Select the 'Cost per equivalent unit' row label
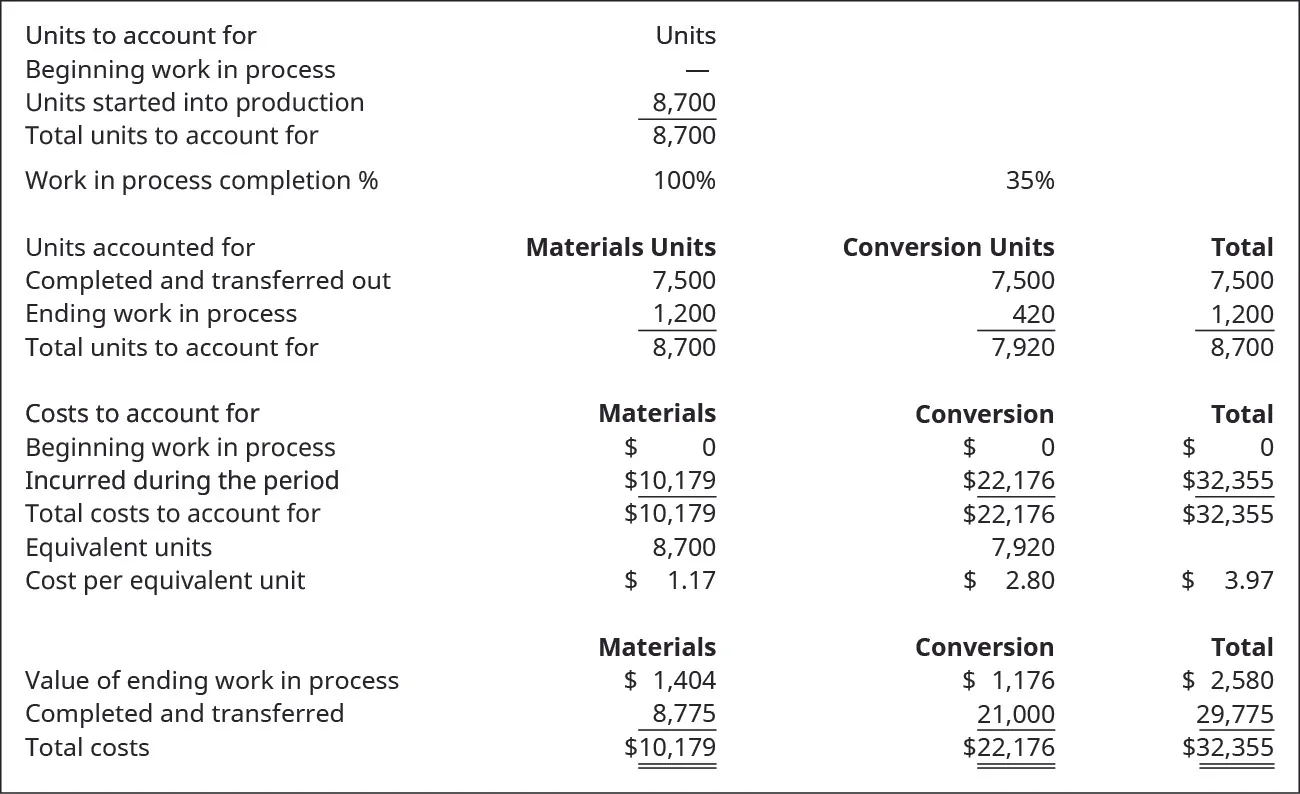This screenshot has height=794, width=1300. click(x=165, y=581)
